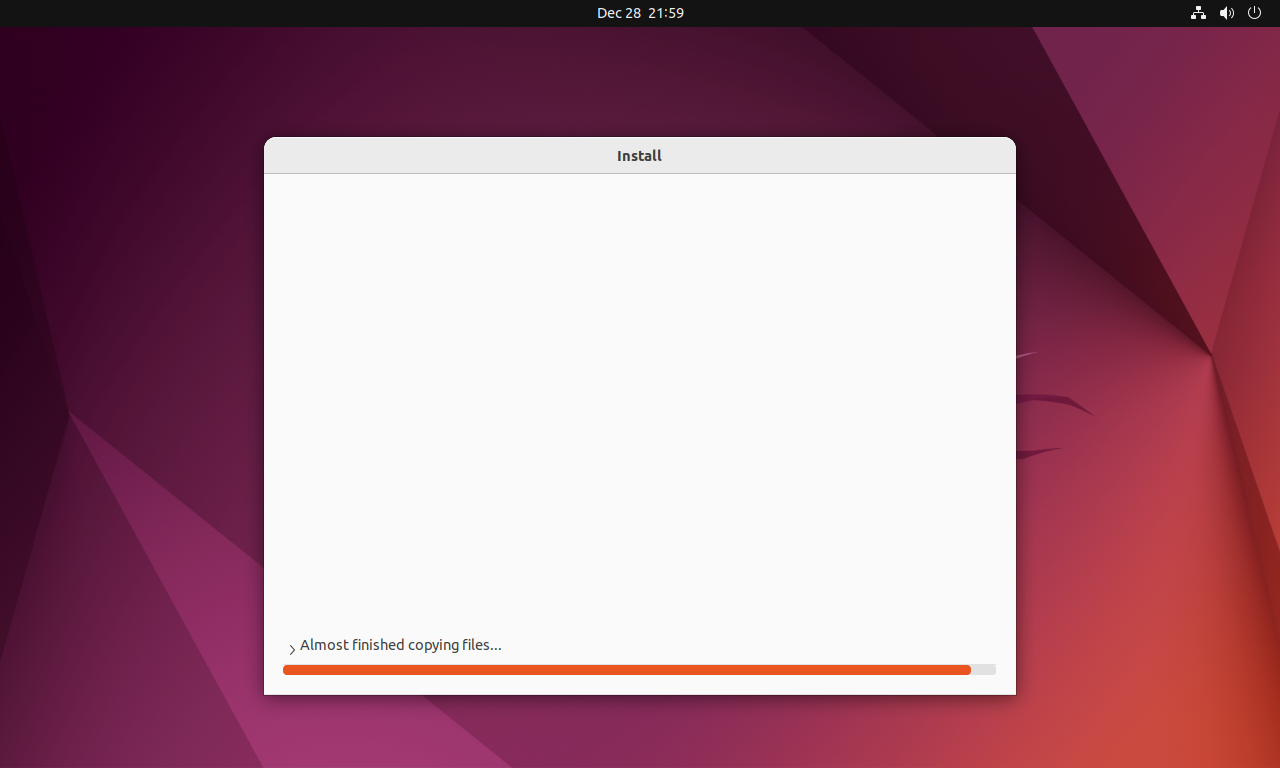Expand the install details chevron
This screenshot has height=768, width=1280.
point(292,650)
